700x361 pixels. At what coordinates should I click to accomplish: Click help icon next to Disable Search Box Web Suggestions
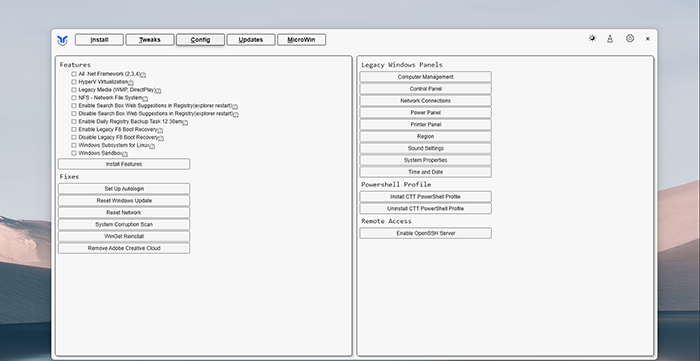[236, 114]
